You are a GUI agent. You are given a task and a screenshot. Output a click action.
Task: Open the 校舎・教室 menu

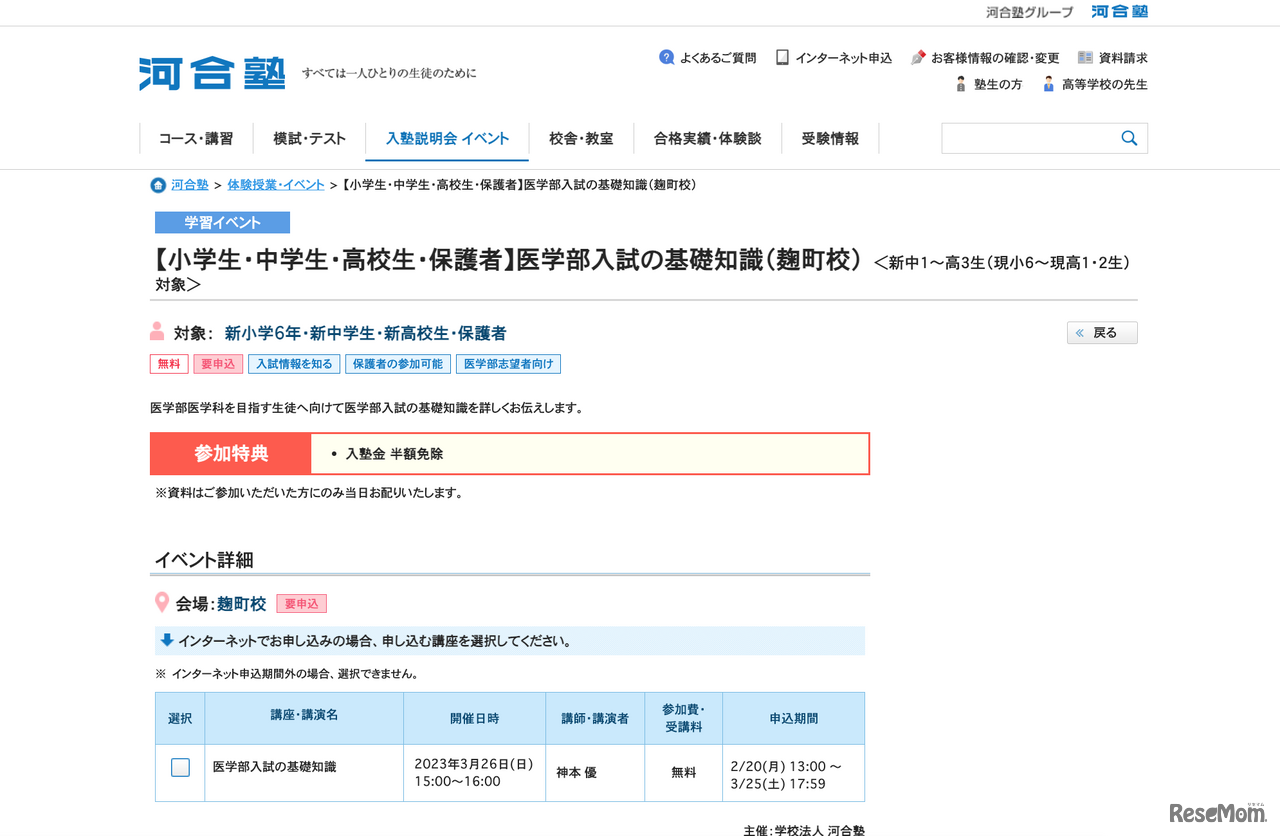[582, 139]
